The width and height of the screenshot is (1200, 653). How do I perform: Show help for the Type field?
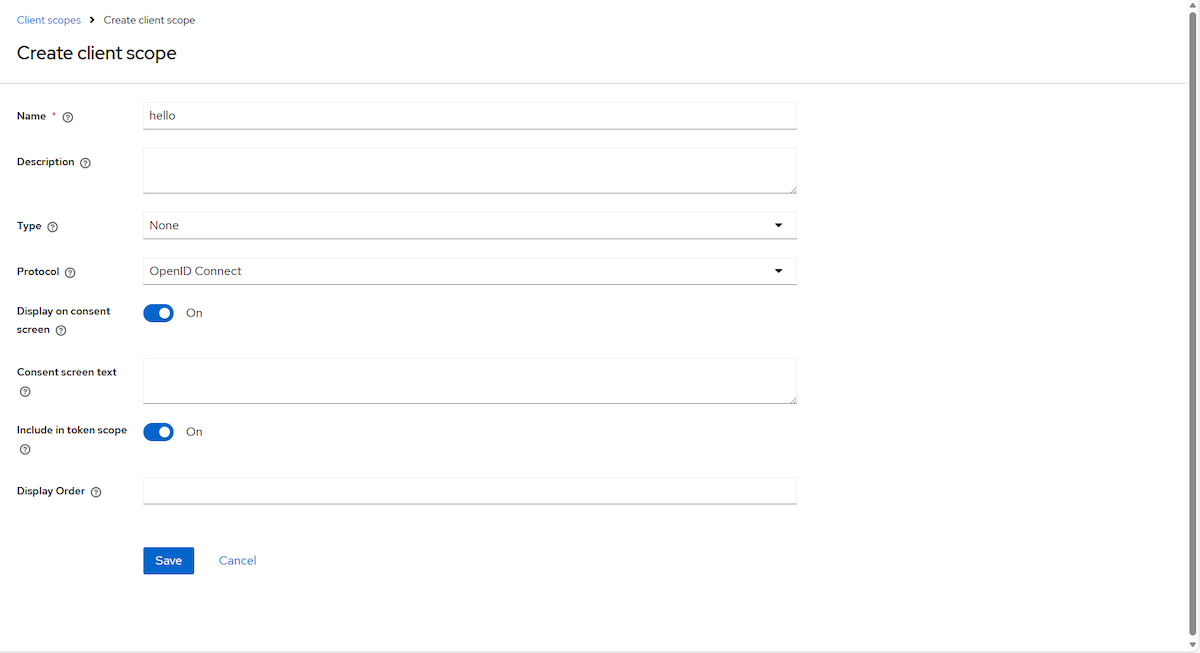coord(53,227)
